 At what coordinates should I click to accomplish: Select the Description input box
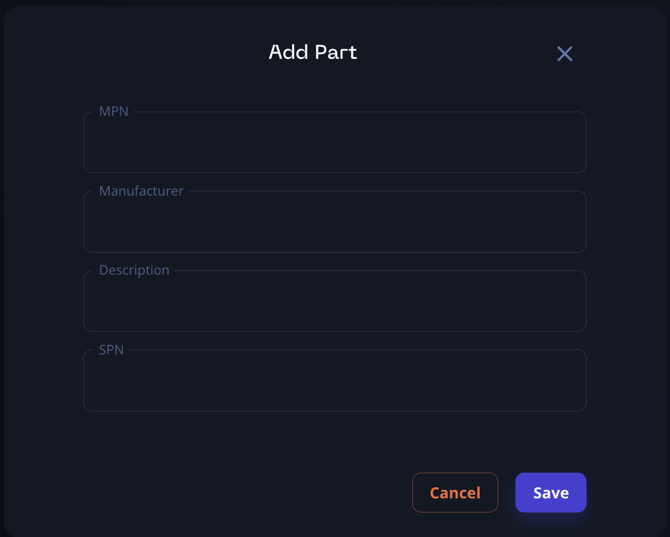tap(334, 302)
